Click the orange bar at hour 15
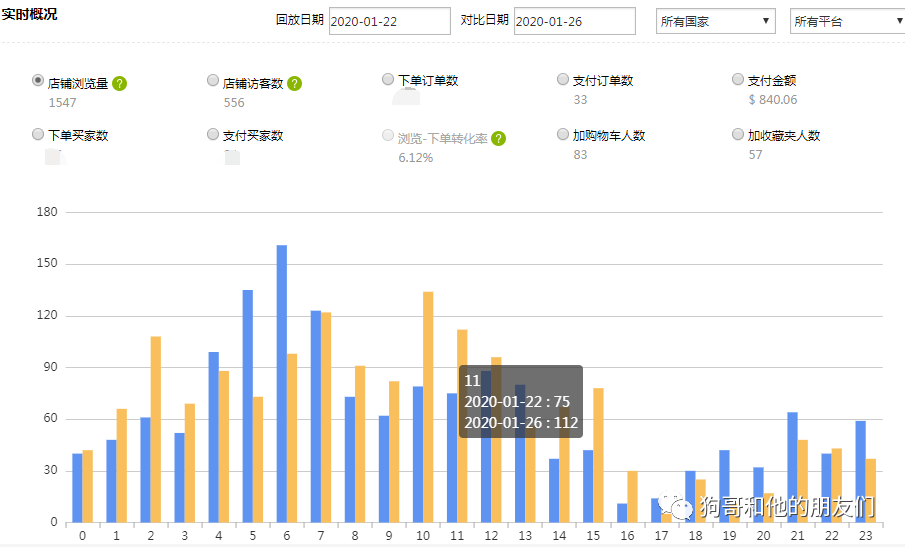 (x=599, y=455)
